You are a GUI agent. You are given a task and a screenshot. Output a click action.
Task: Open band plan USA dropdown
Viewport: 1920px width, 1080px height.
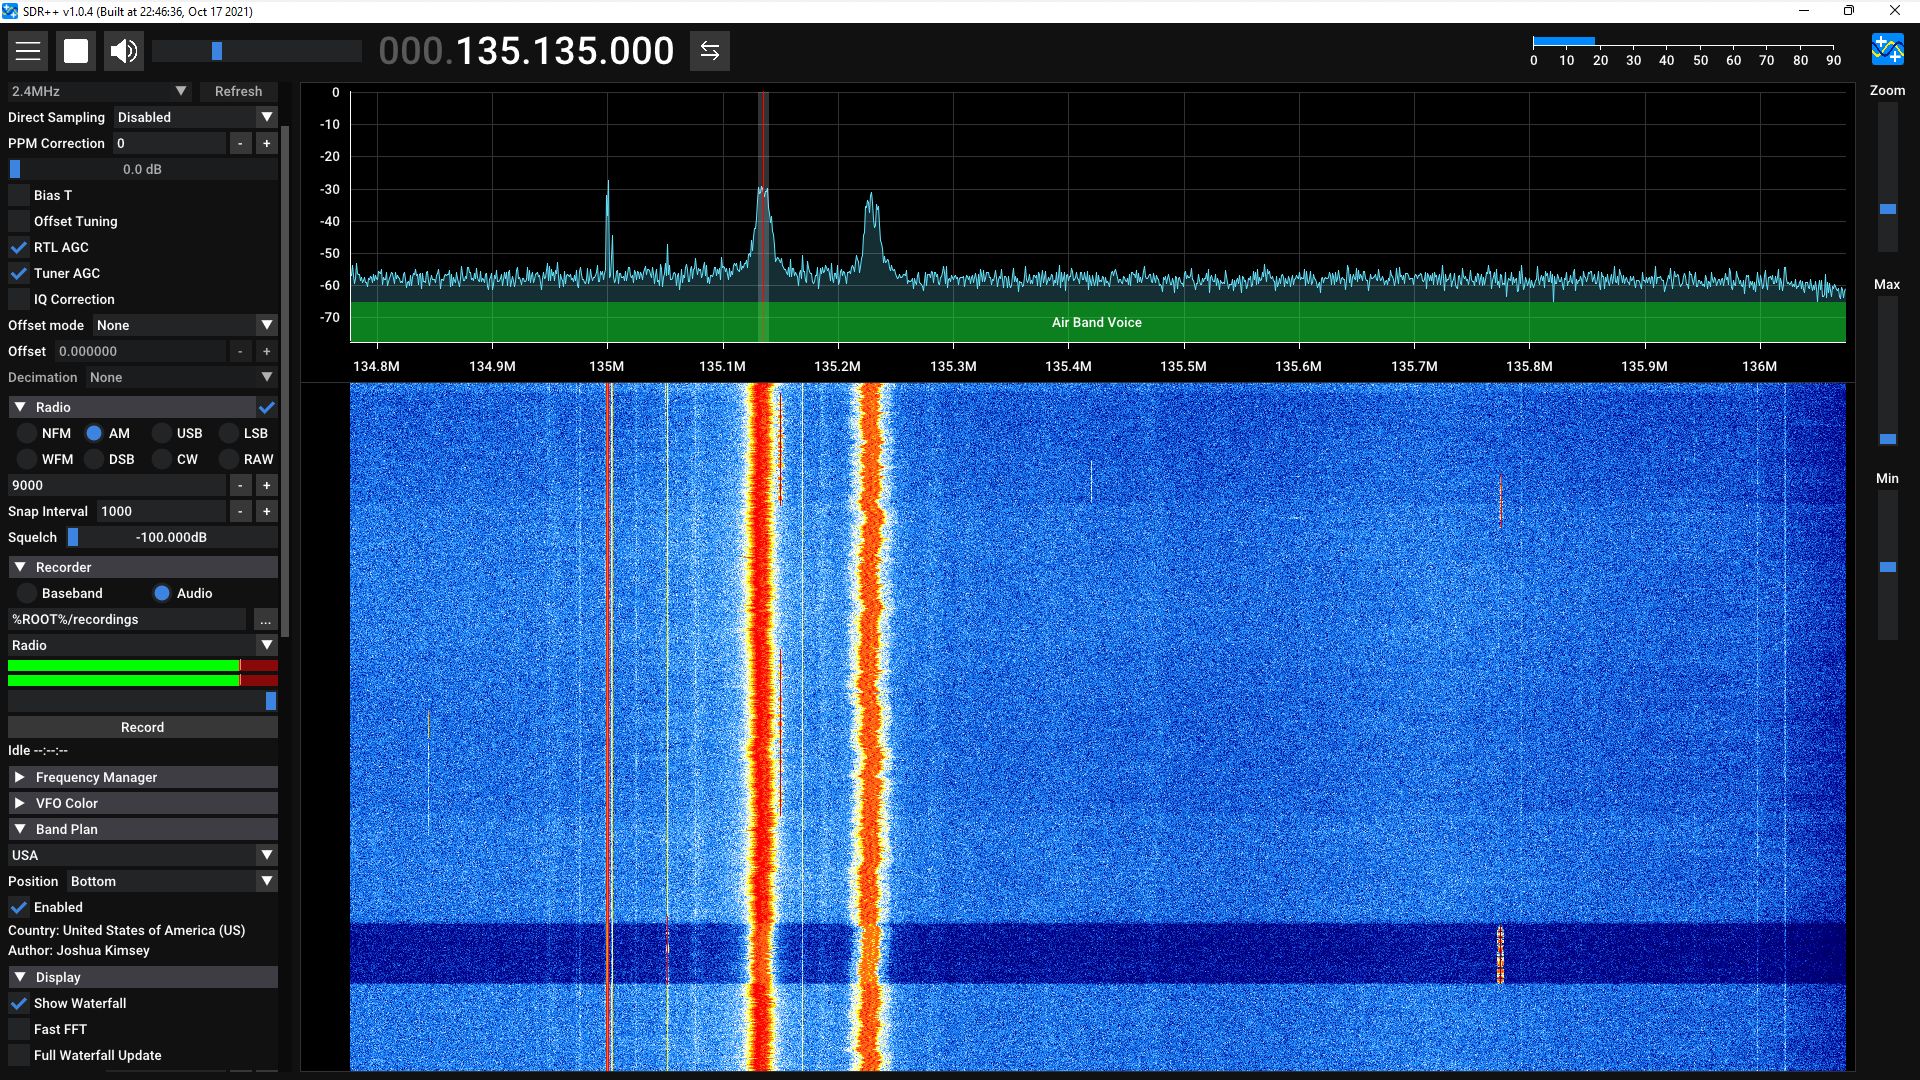tap(142, 855)
